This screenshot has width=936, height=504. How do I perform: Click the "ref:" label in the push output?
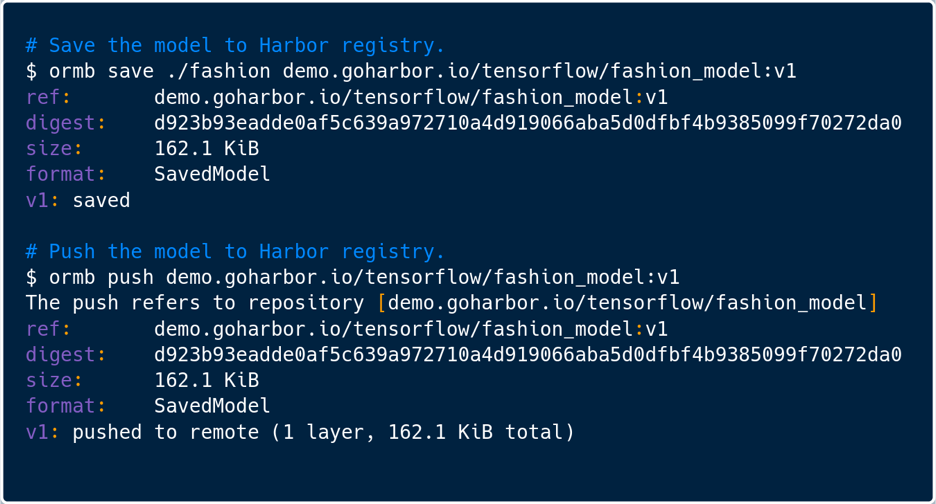[48, 329]
